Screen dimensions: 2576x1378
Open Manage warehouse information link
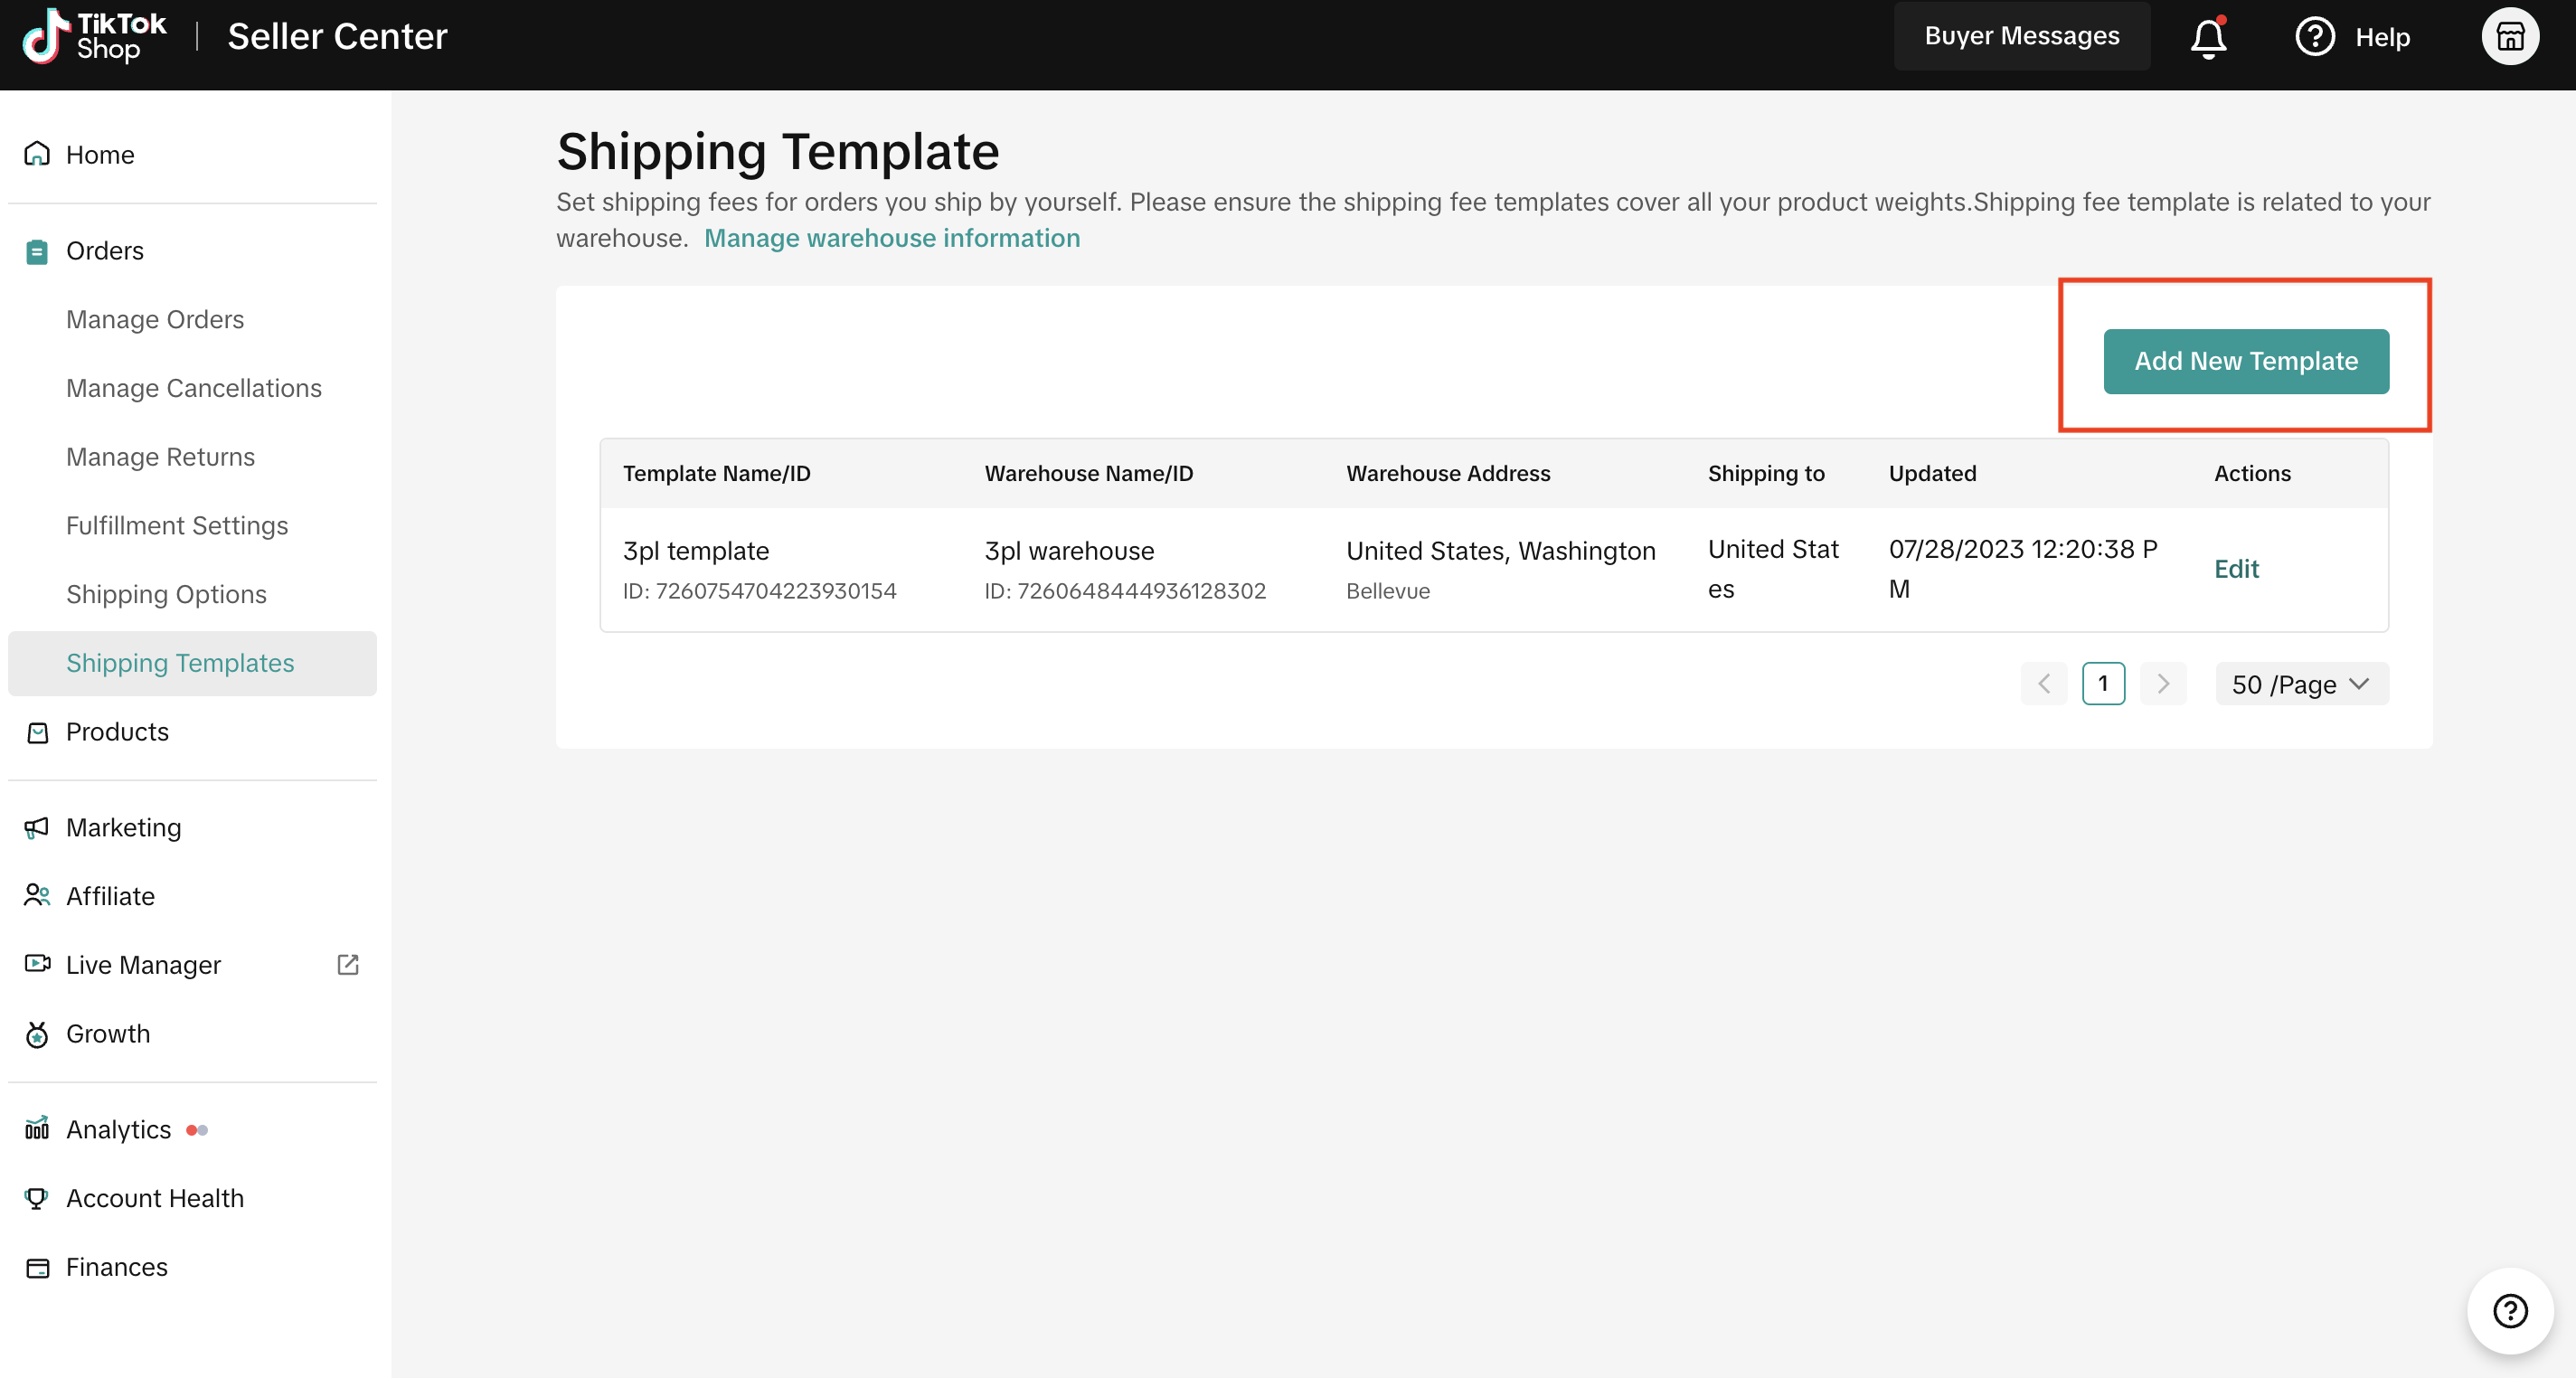[x=891, y=238]
